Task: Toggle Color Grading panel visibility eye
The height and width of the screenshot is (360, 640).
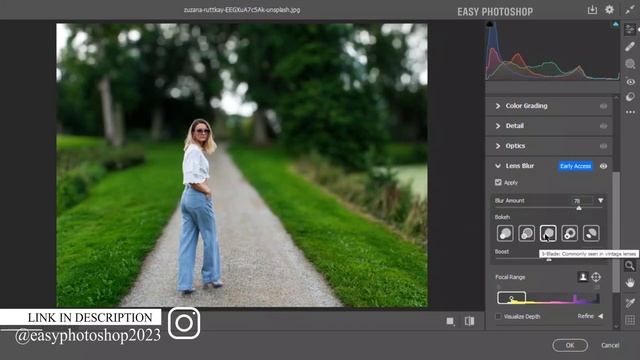Action: tap(603, 106)
